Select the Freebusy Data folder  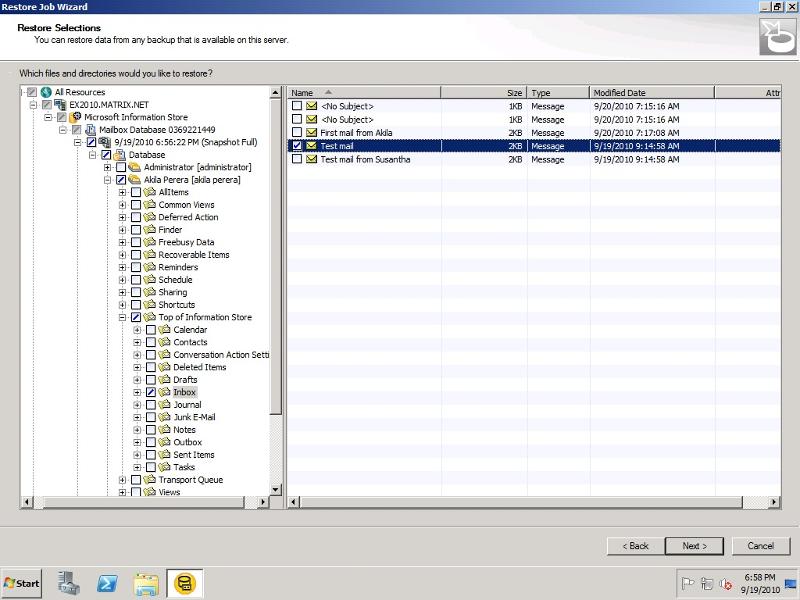(x=186, y=242)
